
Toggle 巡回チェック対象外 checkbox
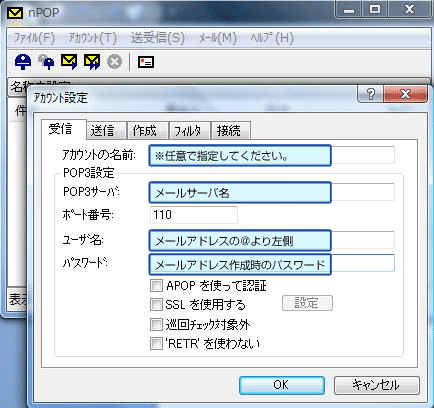[156, 324]
